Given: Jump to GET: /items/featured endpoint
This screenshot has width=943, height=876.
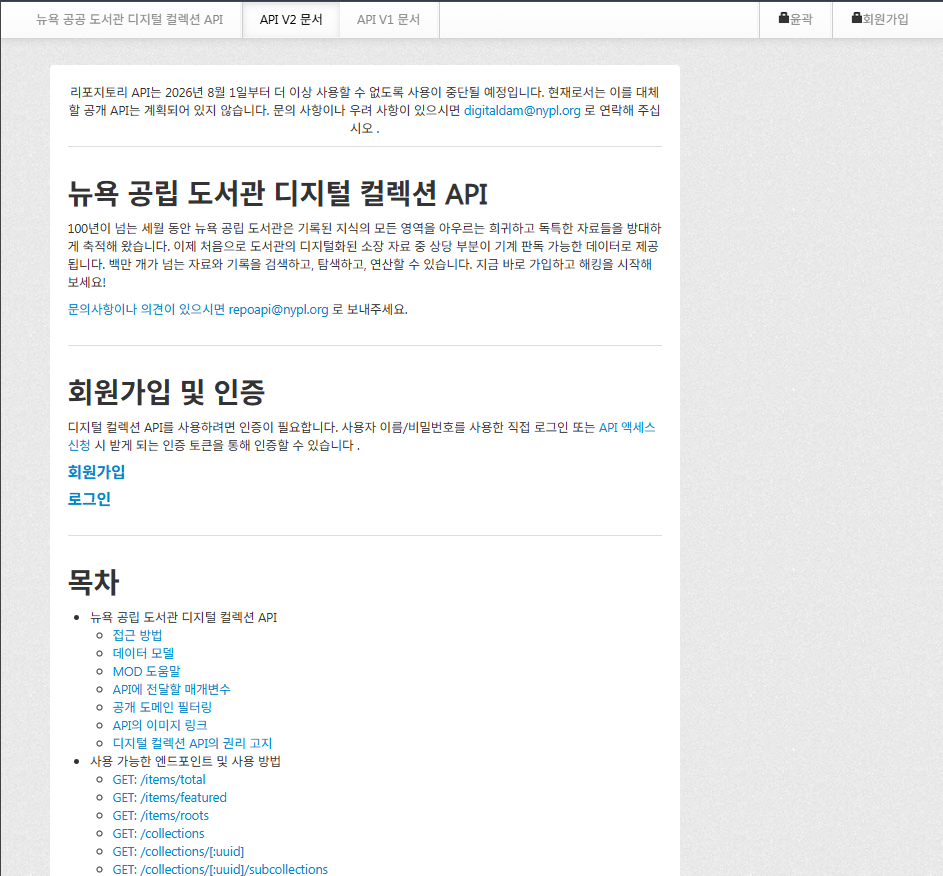Looking at the screenshot, I should (x=169, y=797).
